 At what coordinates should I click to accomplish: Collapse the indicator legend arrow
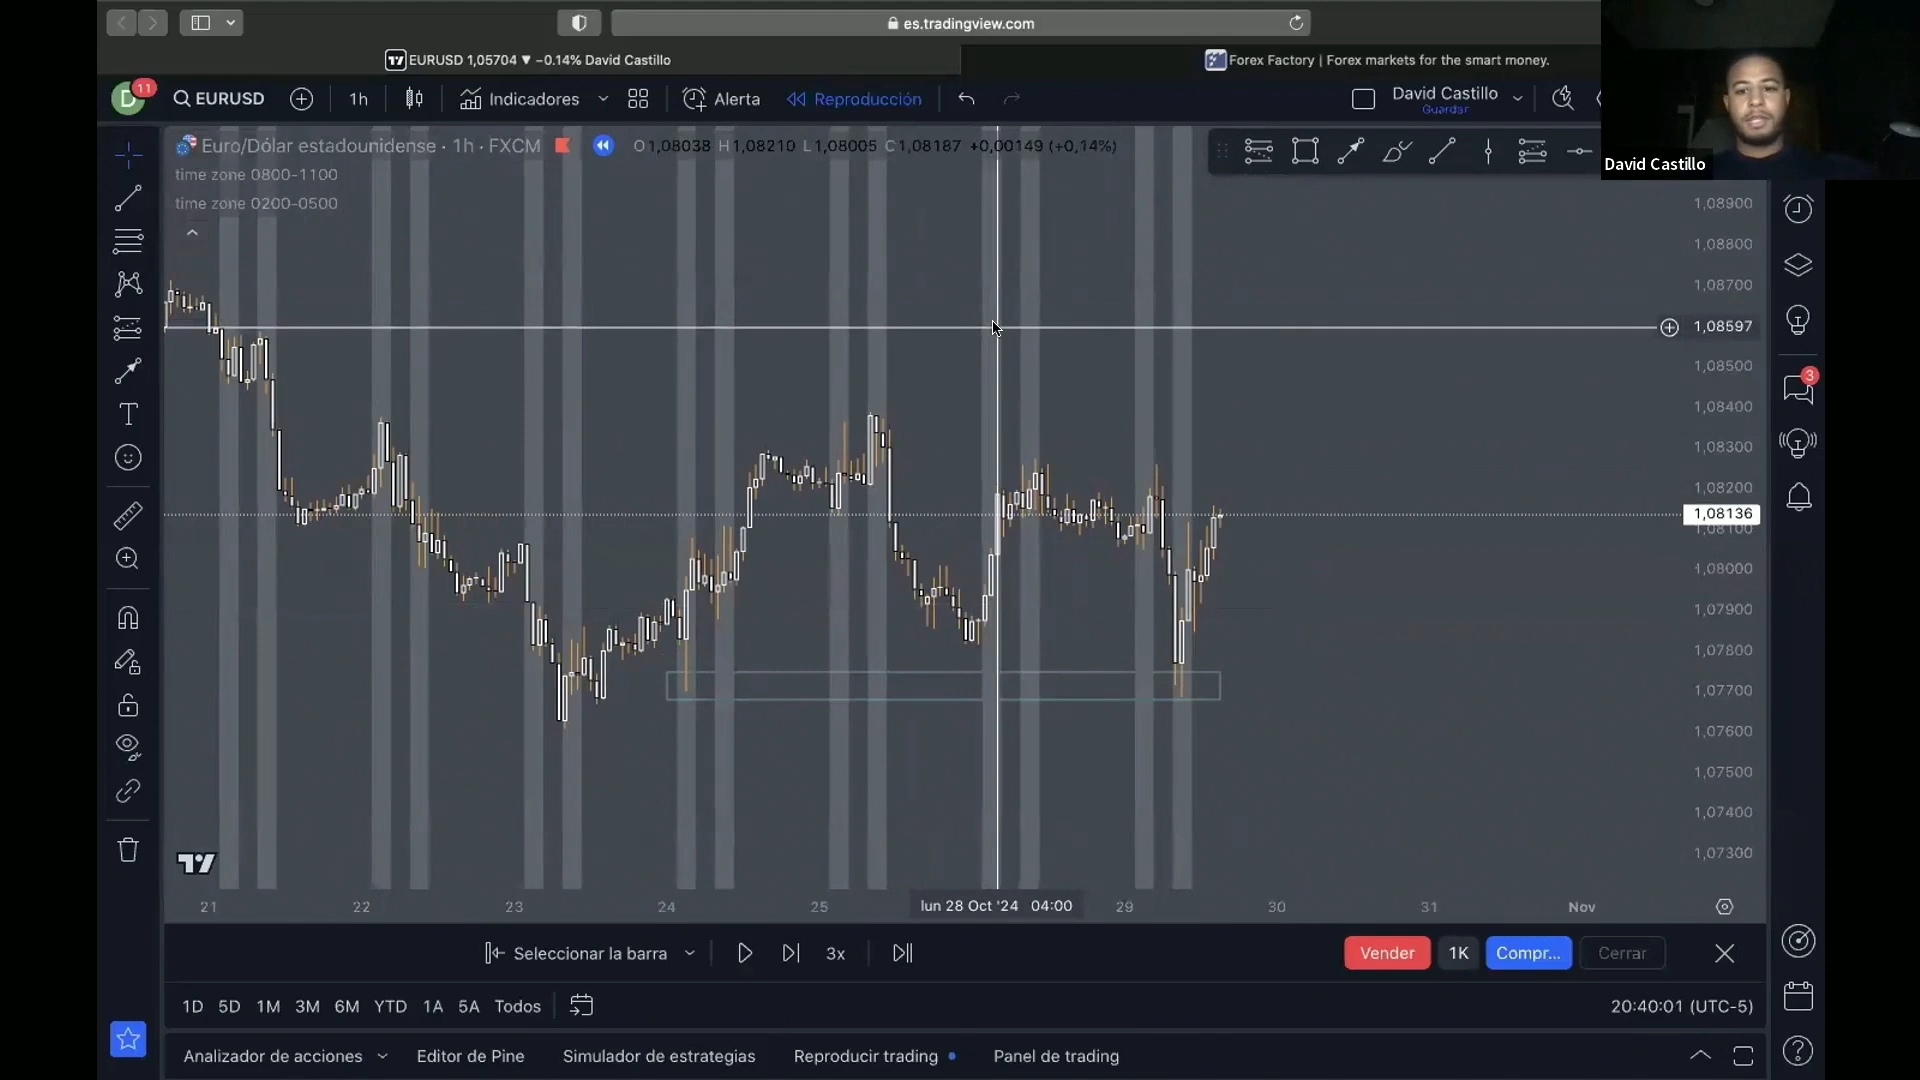point(192,233)
